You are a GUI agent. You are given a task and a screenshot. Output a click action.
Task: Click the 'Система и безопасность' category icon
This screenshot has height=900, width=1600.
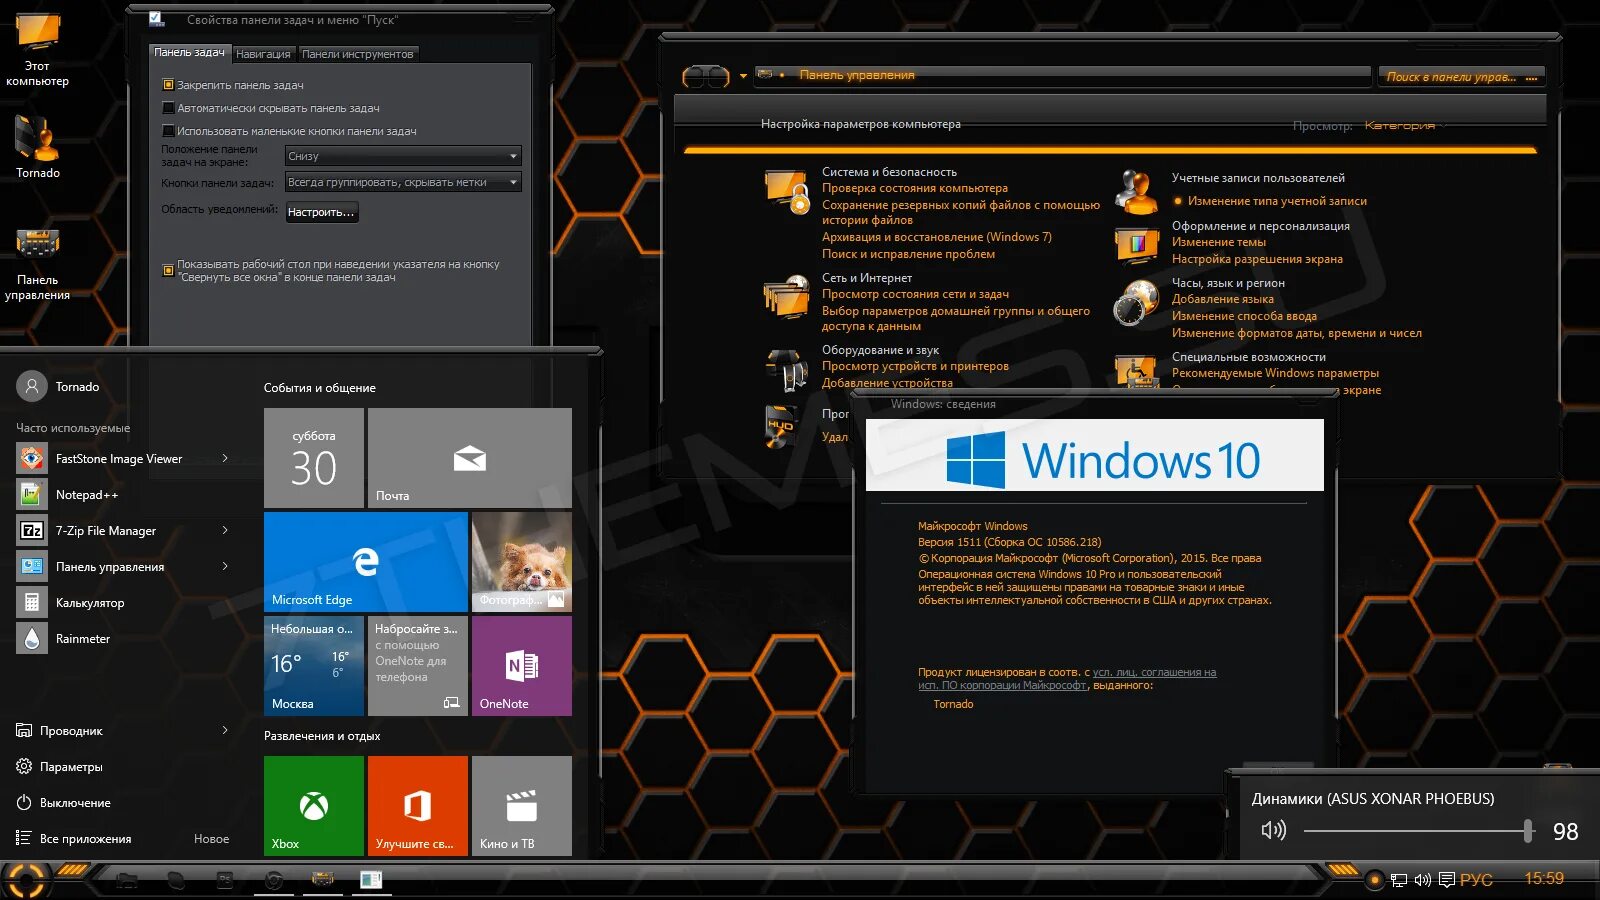[x=786, y=190]
